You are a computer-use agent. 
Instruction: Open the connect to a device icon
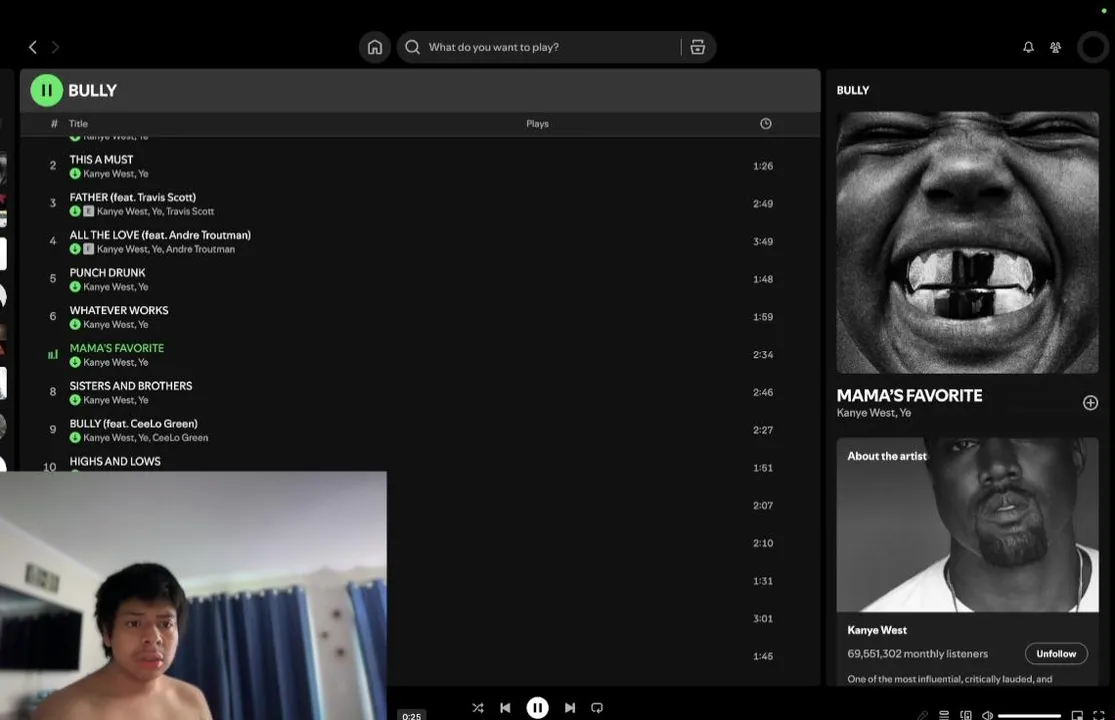click(966, 715)
